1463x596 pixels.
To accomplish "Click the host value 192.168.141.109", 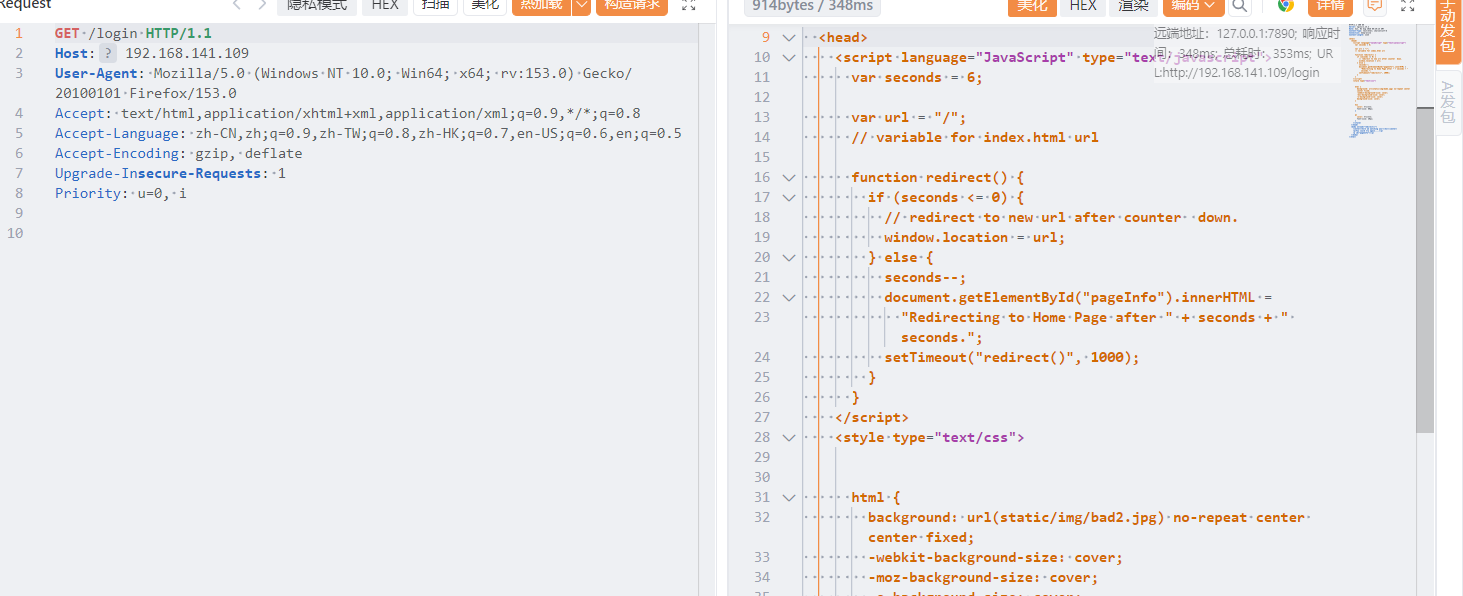I will (x=187, y=53).
